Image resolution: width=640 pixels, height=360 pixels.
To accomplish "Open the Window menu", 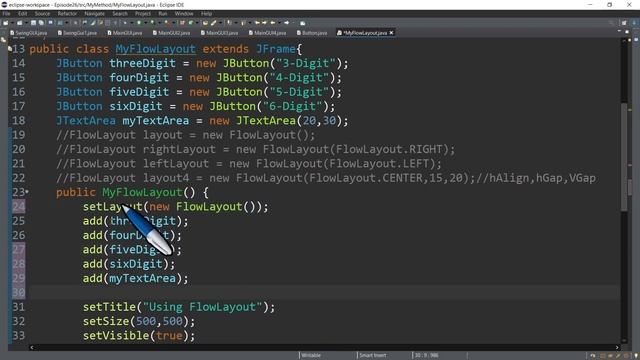I will (184, 13).
